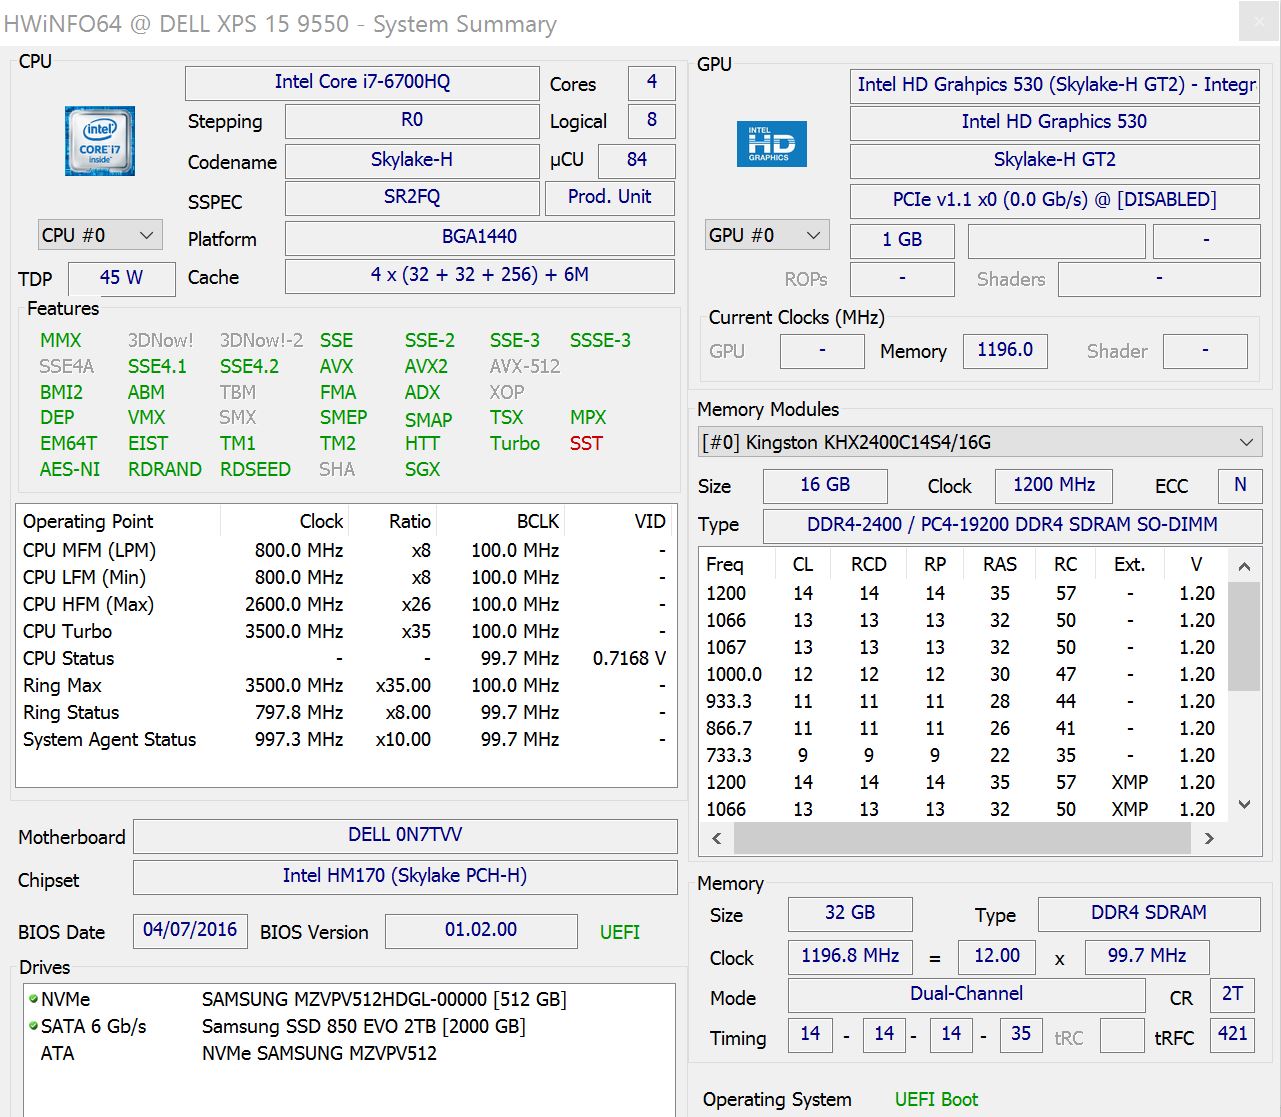Click memory timings horizontal scroll right arrow

[x=1209, y=838]
